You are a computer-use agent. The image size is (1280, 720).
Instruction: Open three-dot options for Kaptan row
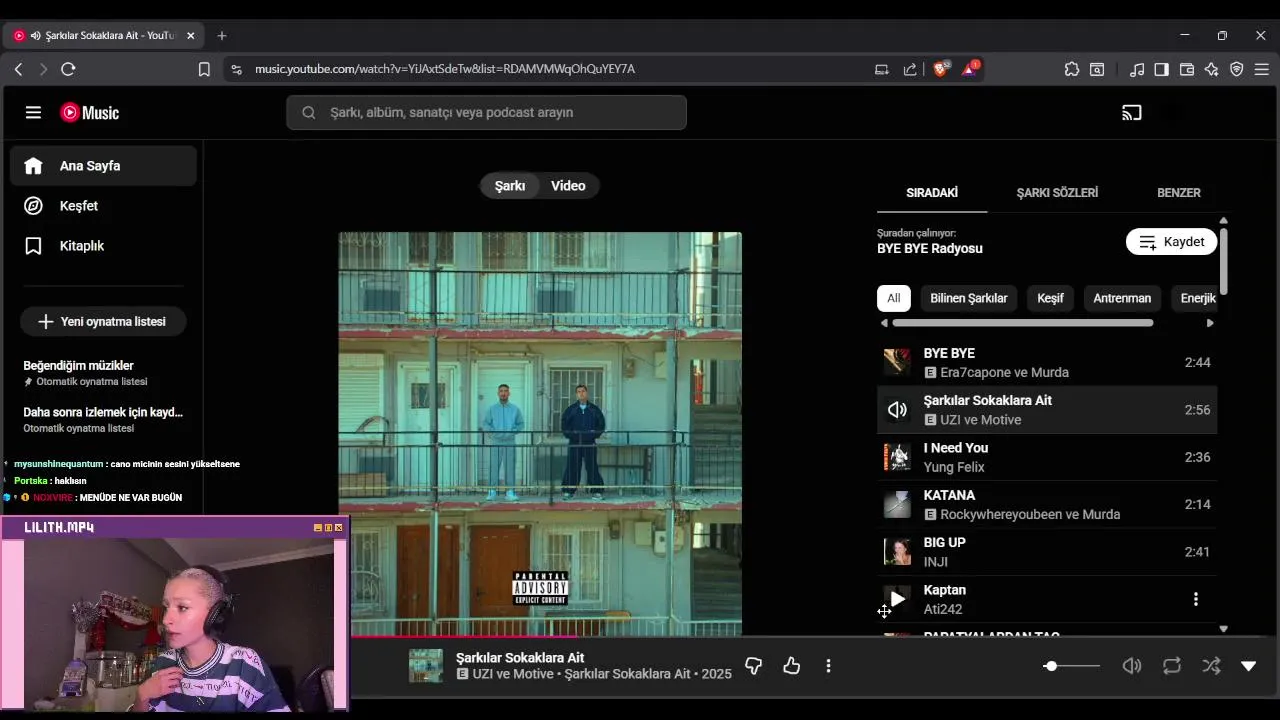1195,599
